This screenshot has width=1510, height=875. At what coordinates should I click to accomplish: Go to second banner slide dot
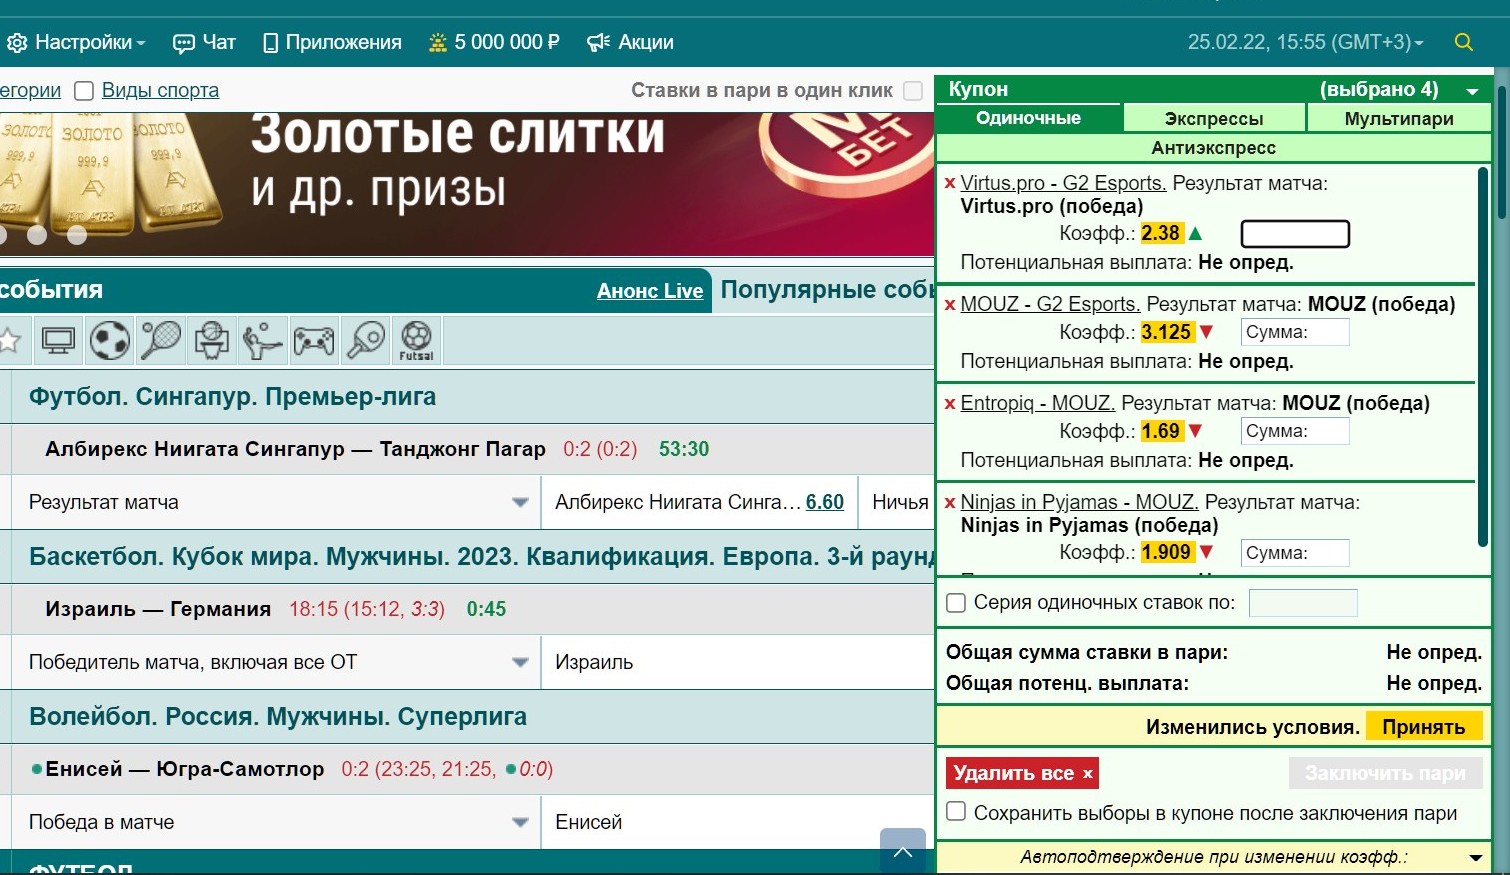point(37,235)
